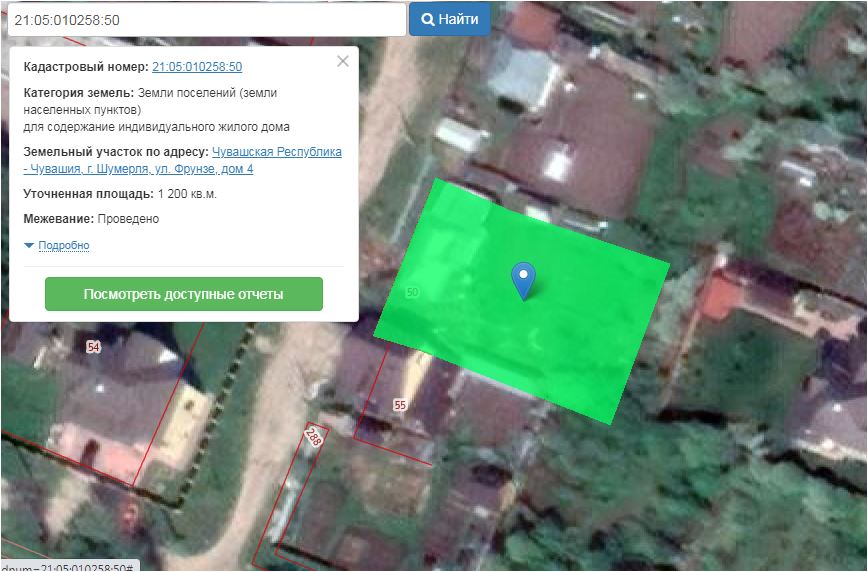Click the Уточненная площадь 1 200 кв.м. line
The height and width of the screenshot is (572, 868).
point(120,193)
